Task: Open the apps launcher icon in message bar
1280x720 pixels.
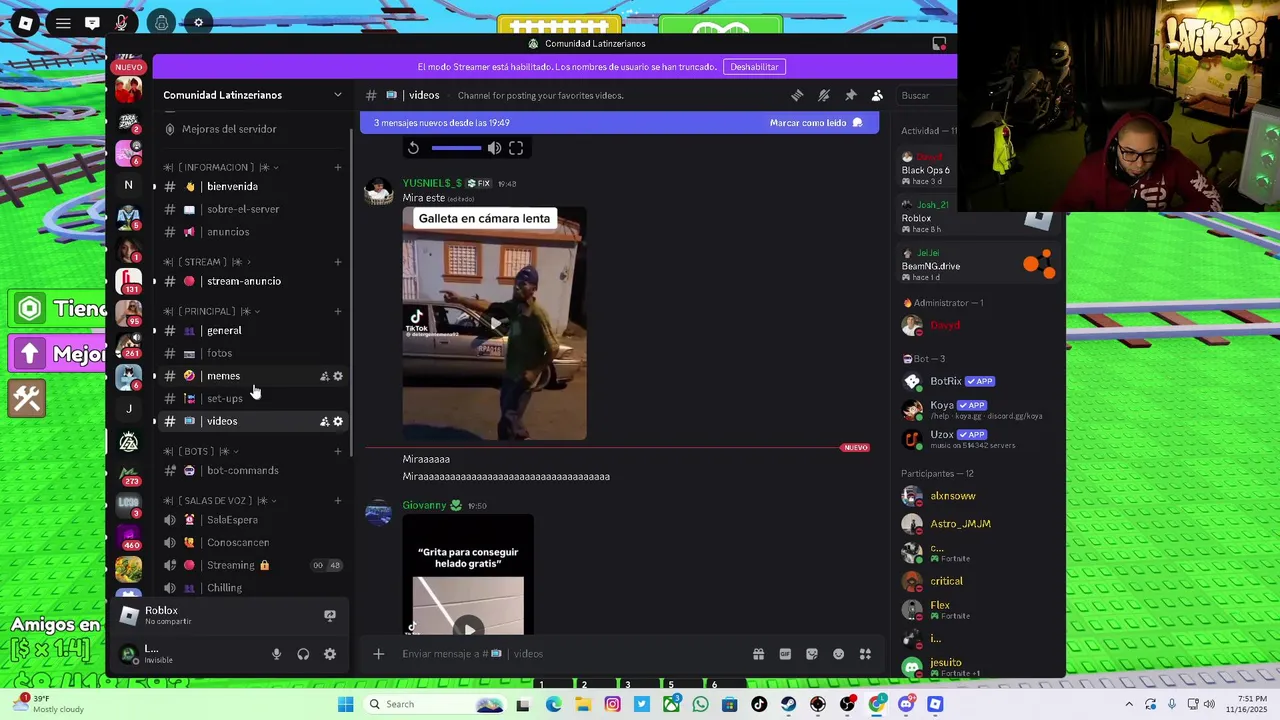Action: point(865,654)
